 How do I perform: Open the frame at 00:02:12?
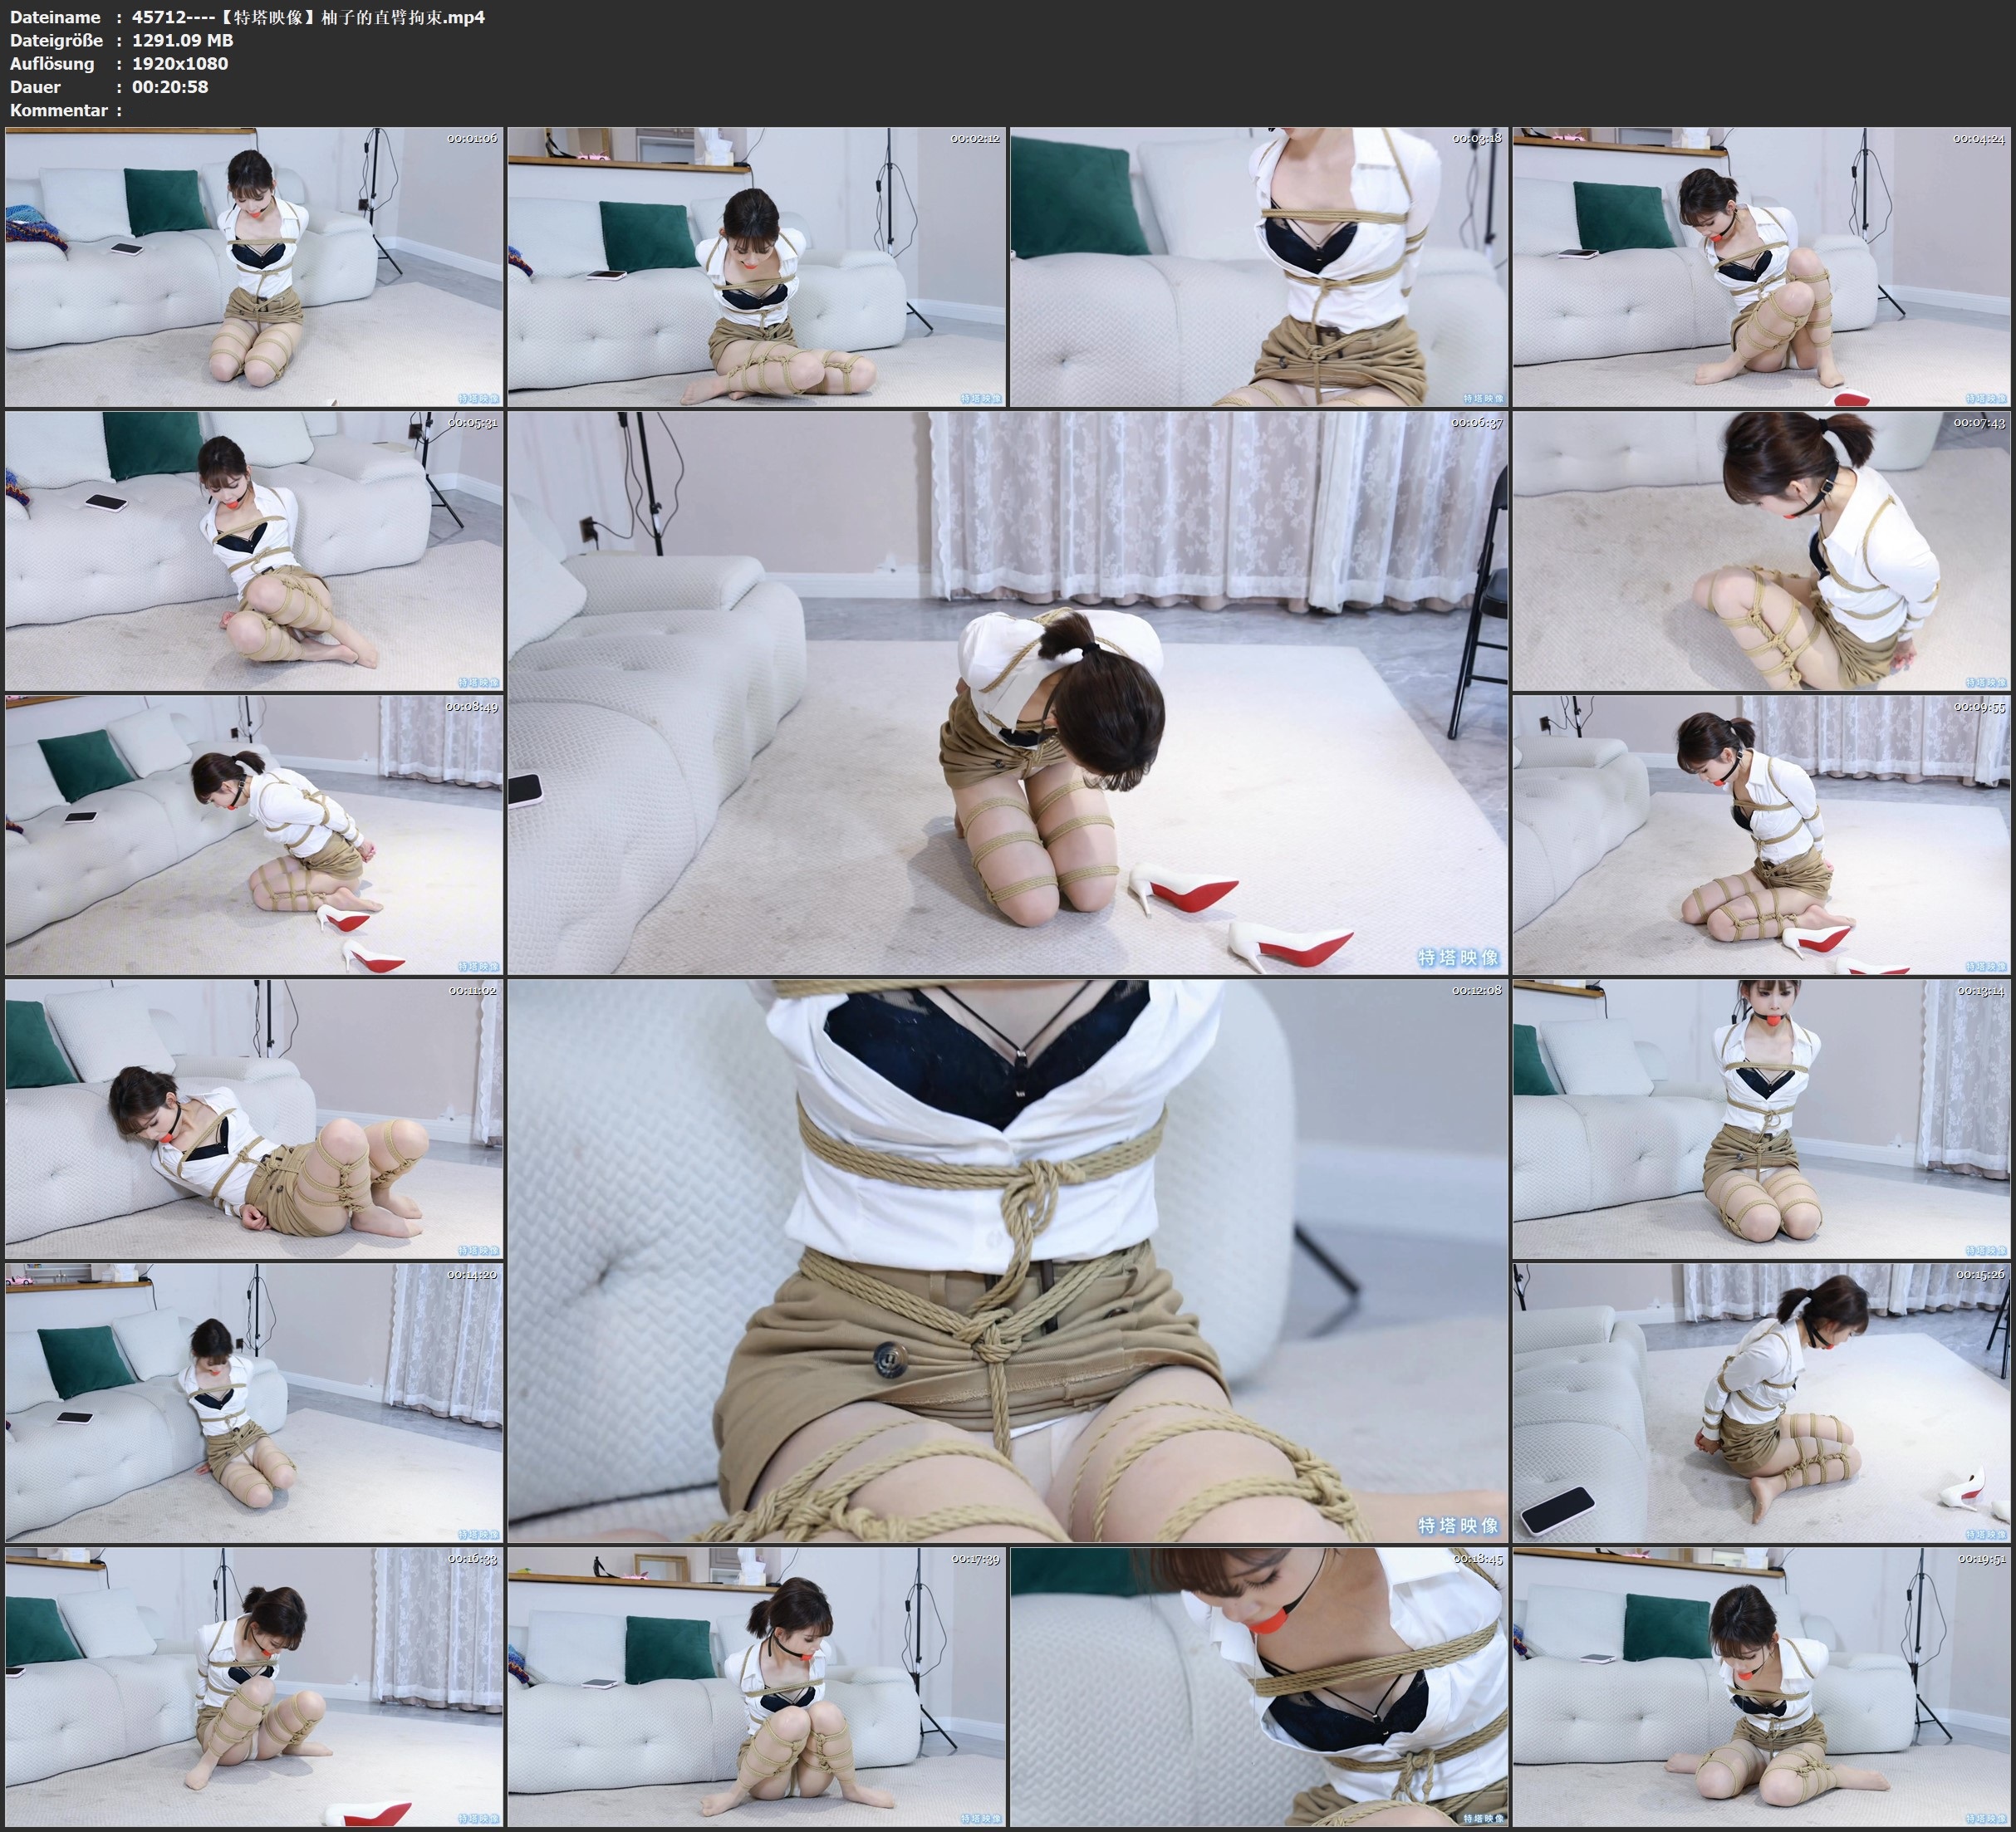pyautogui.click(x=756, y=266)
